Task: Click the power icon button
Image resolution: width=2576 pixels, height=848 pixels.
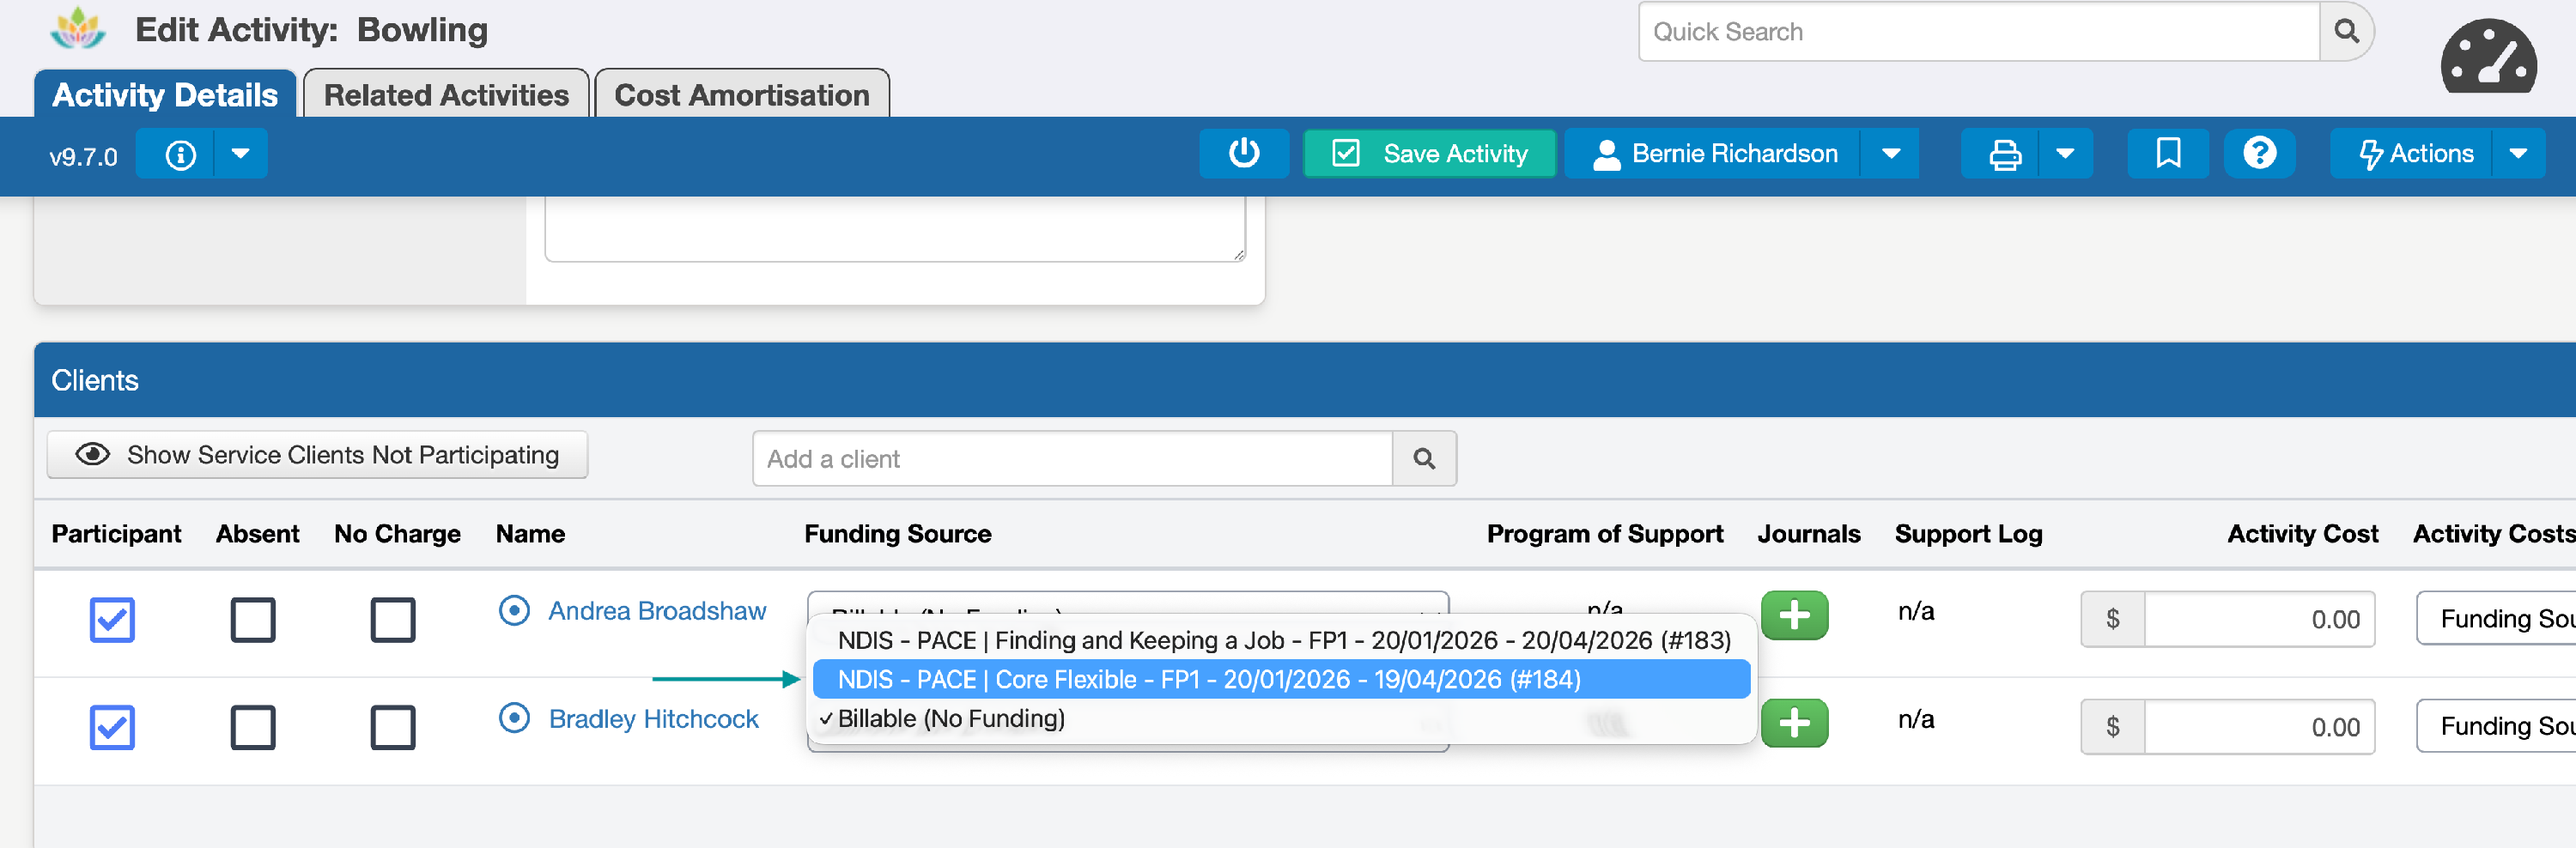Action: tap(1243, 154)
